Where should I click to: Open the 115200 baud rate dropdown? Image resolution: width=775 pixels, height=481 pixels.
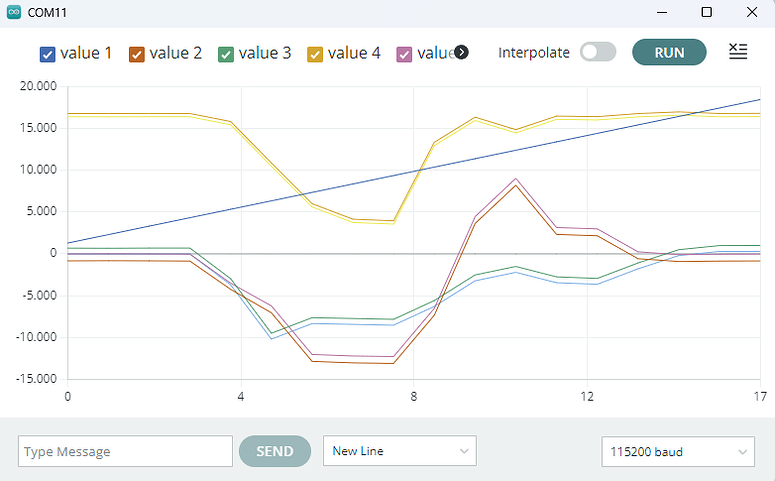(x=678, y=451)
